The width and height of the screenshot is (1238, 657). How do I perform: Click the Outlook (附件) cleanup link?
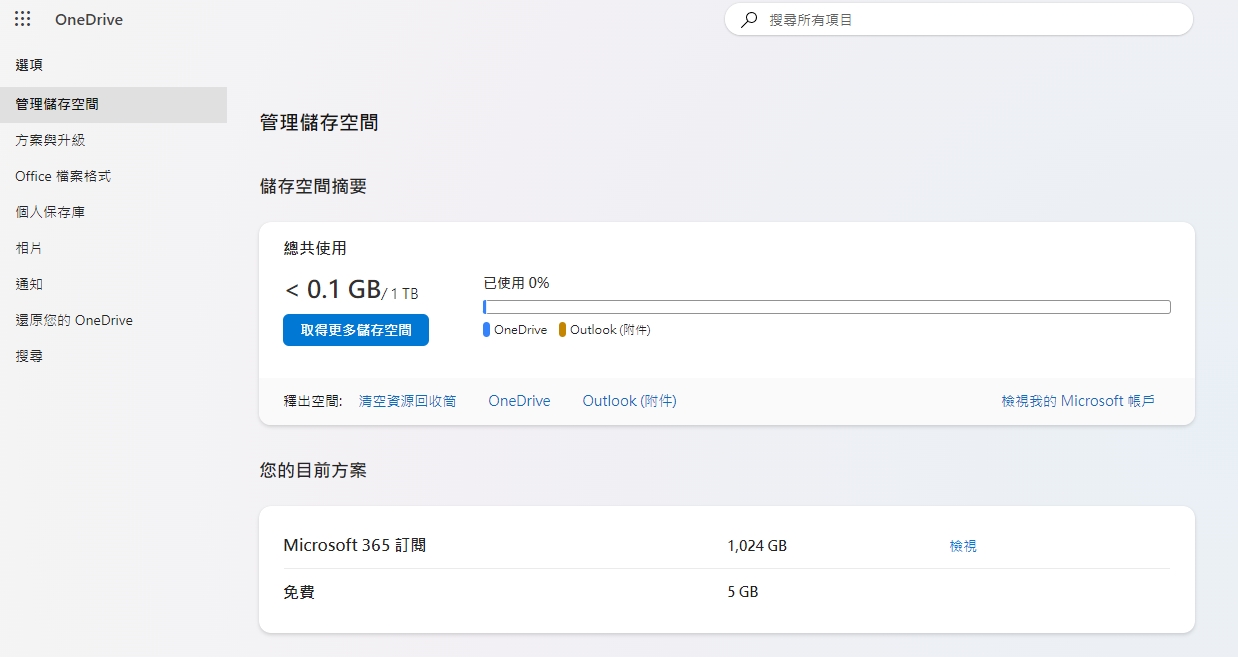(628, 400)
